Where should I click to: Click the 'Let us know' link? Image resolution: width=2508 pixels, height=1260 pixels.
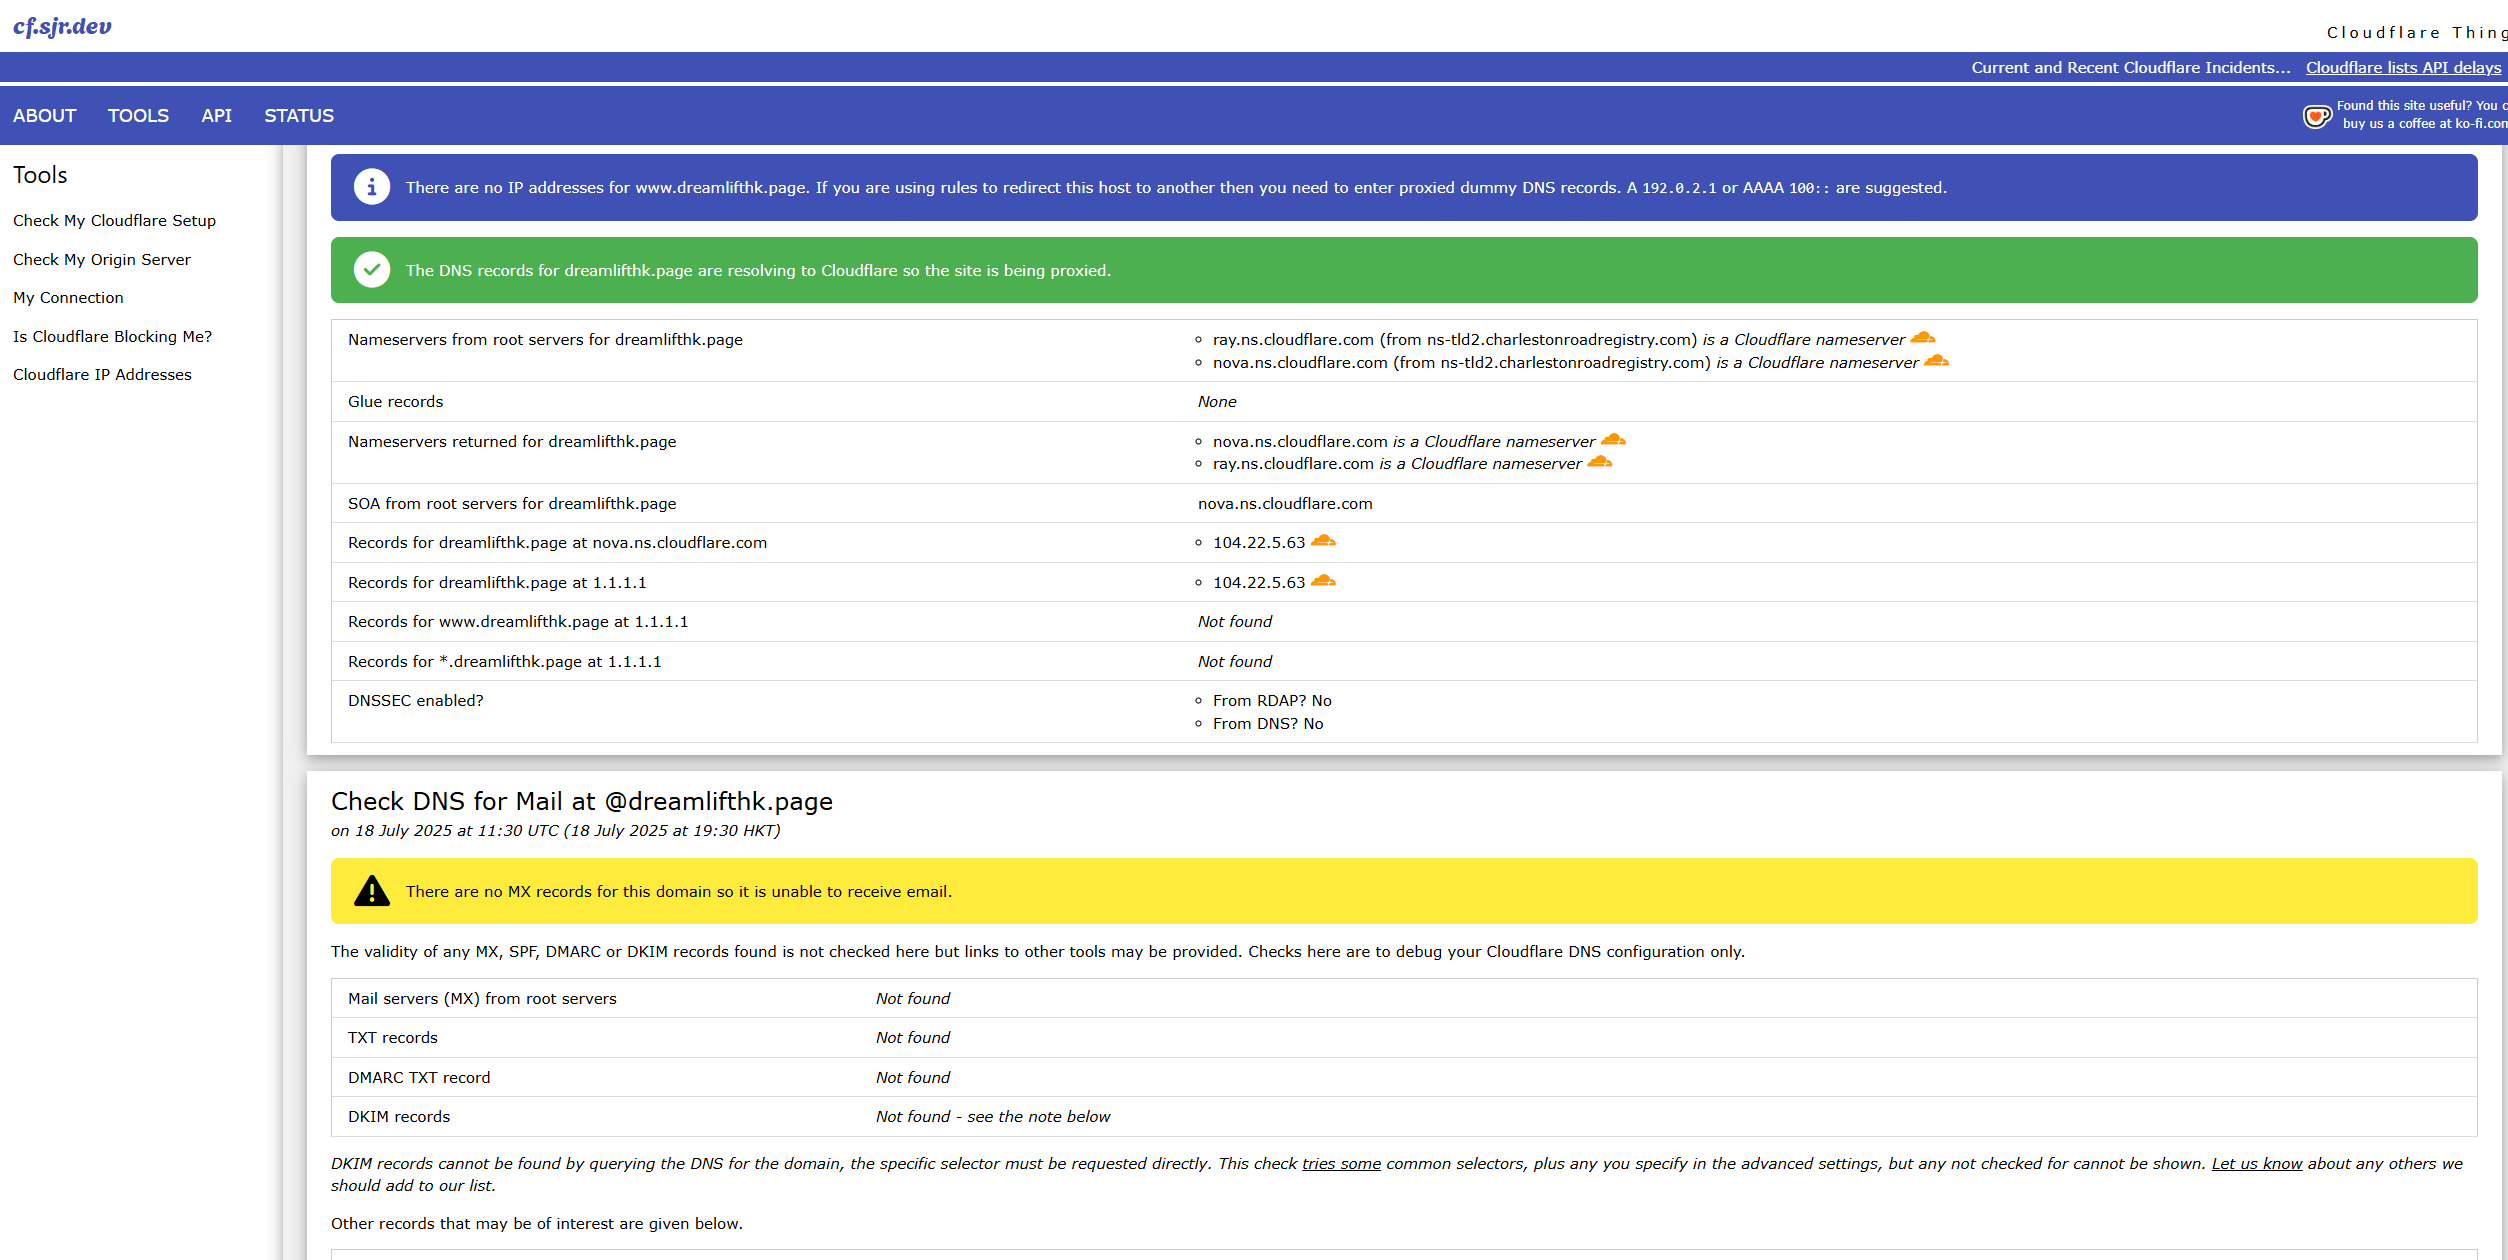click(2256, 1163)
